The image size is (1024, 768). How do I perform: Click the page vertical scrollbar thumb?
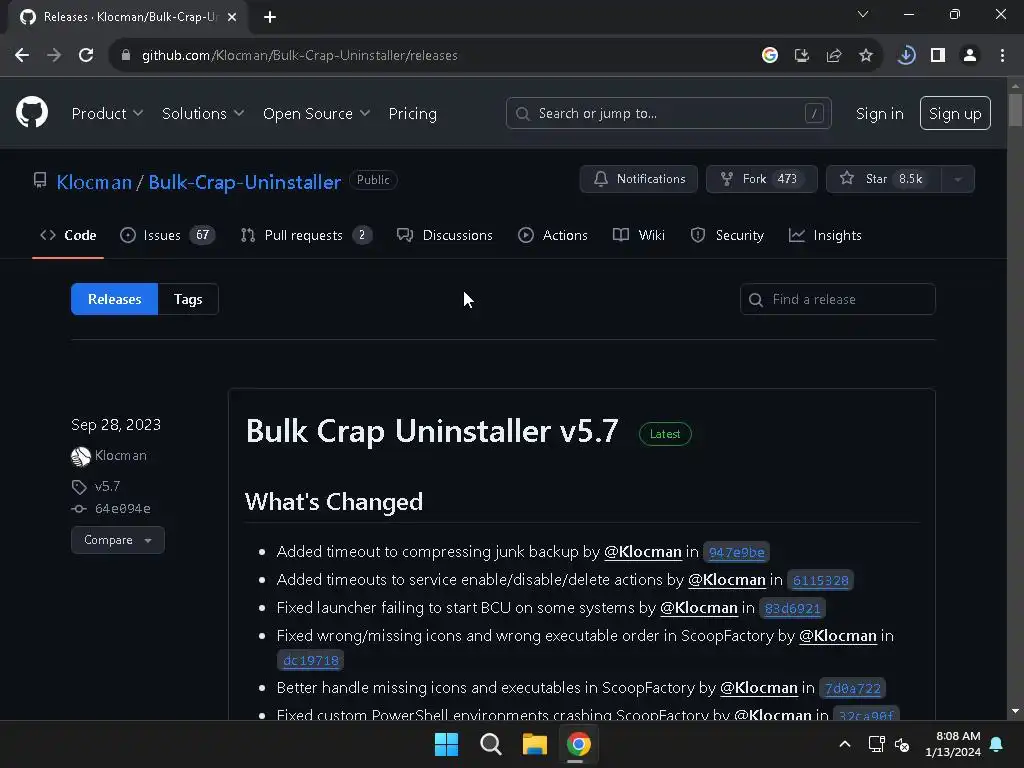tap(1015, 110)
